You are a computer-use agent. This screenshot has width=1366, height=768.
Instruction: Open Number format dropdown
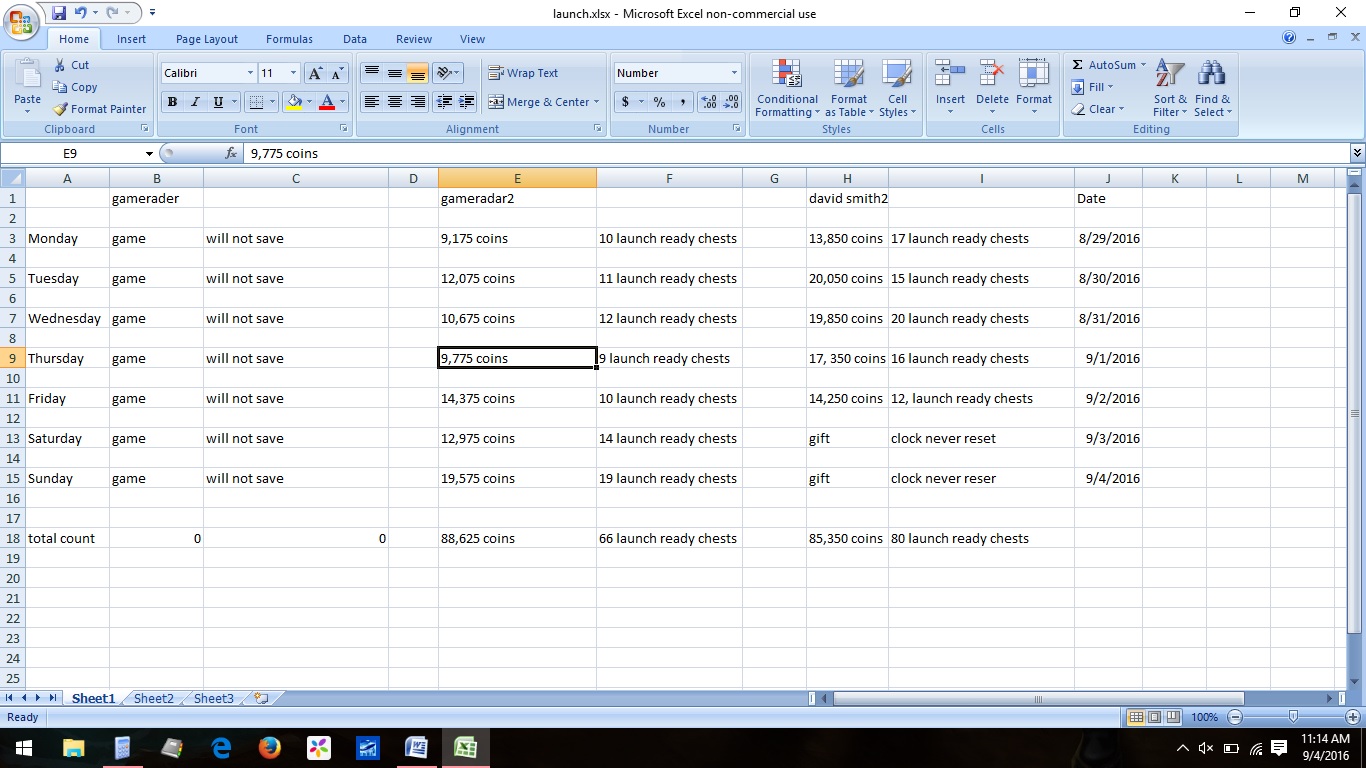coord(734,73)
